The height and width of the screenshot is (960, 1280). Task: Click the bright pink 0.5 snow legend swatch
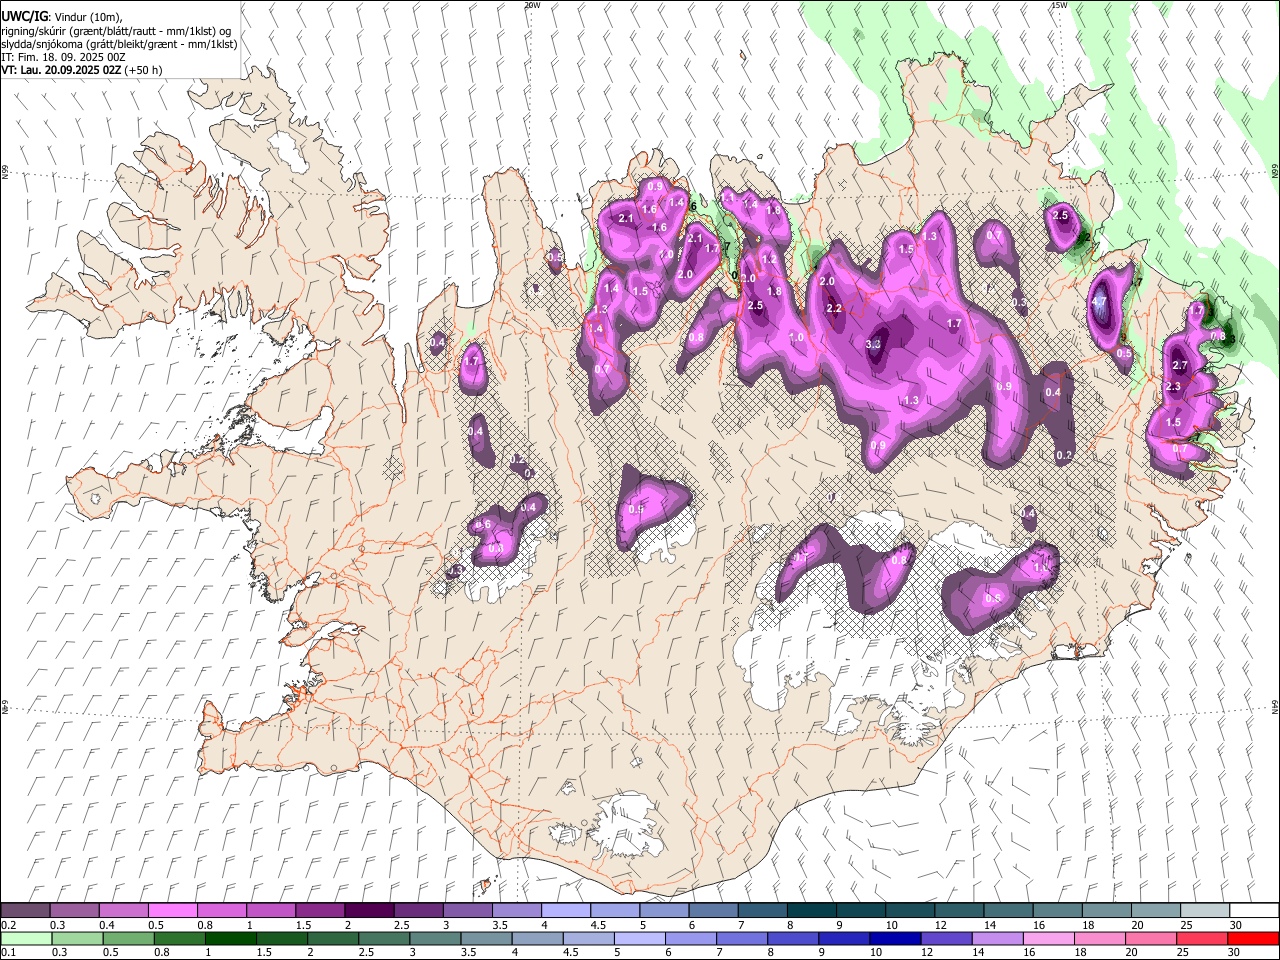(x=173, y=910)
